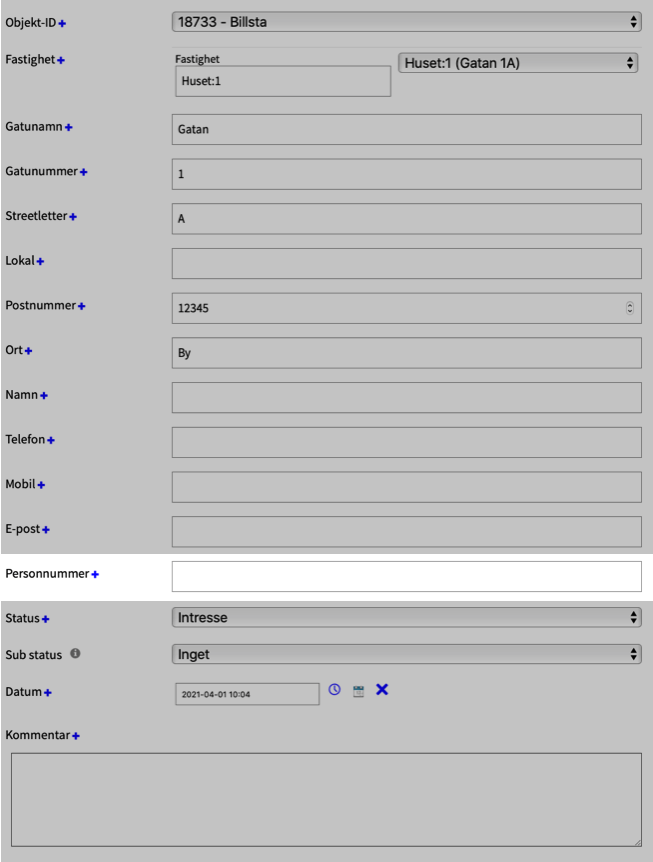Click the clock icon beside the Datum field
Viewport: 653px width, 862px height.
pyautogui.click(x=335, y=690)
